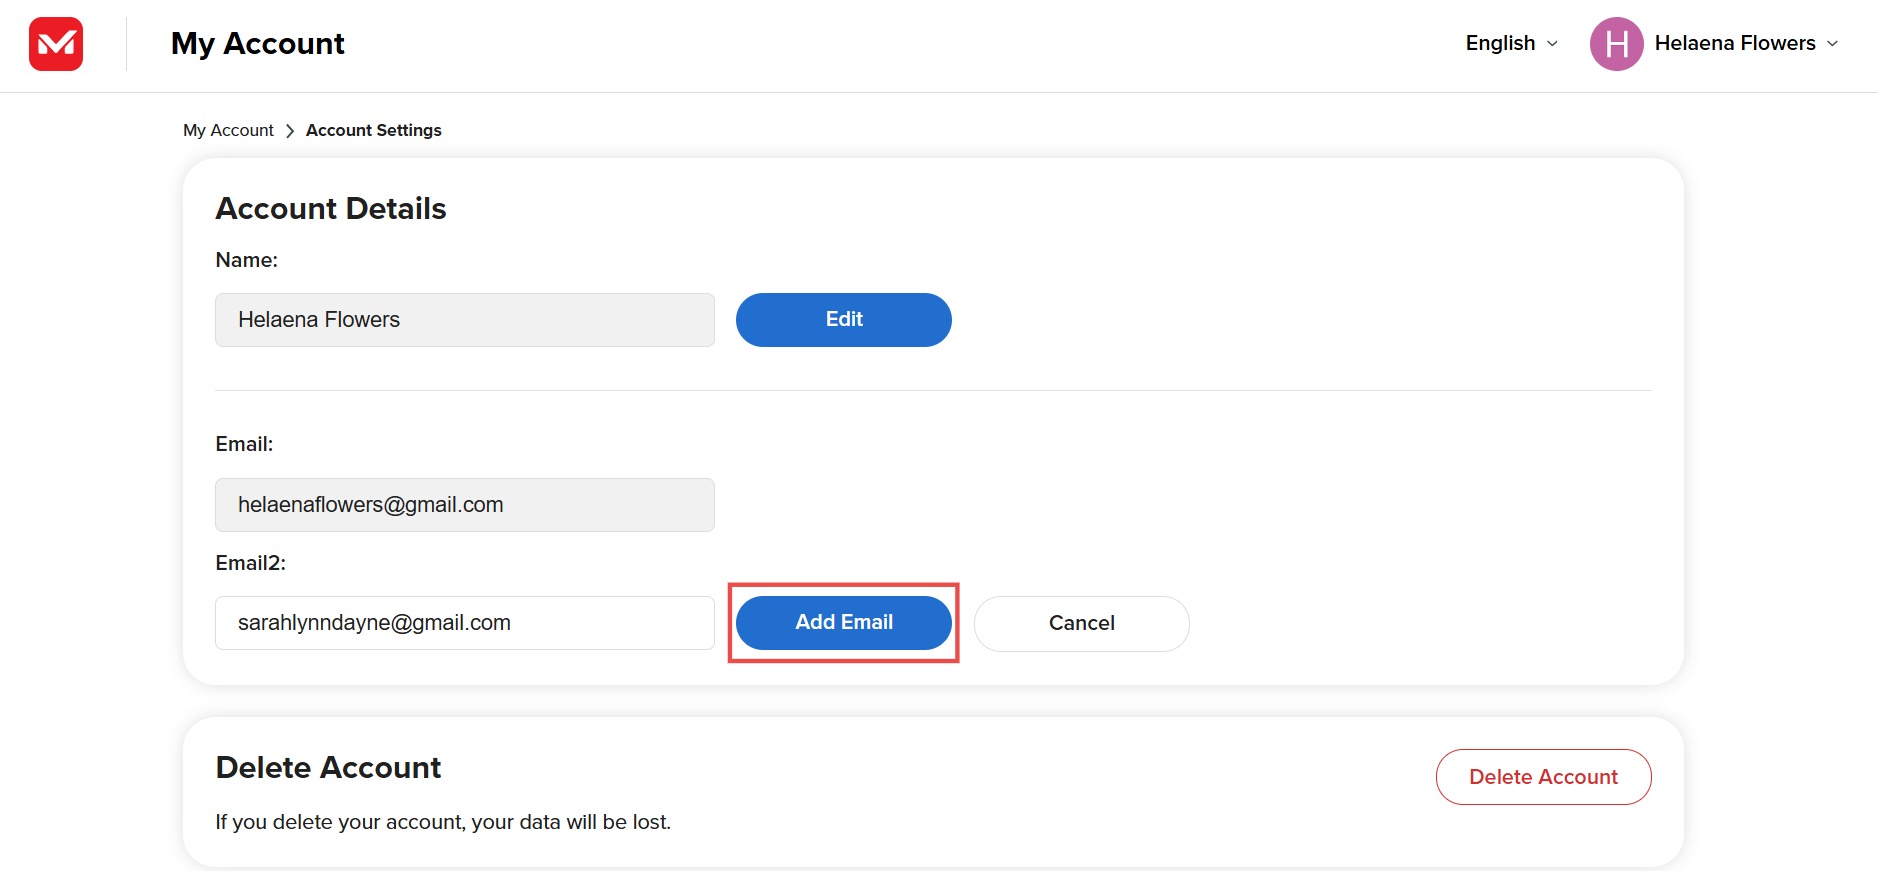
Task: Open the Helaena Flowers user menu
Action: coord(1735,44)
